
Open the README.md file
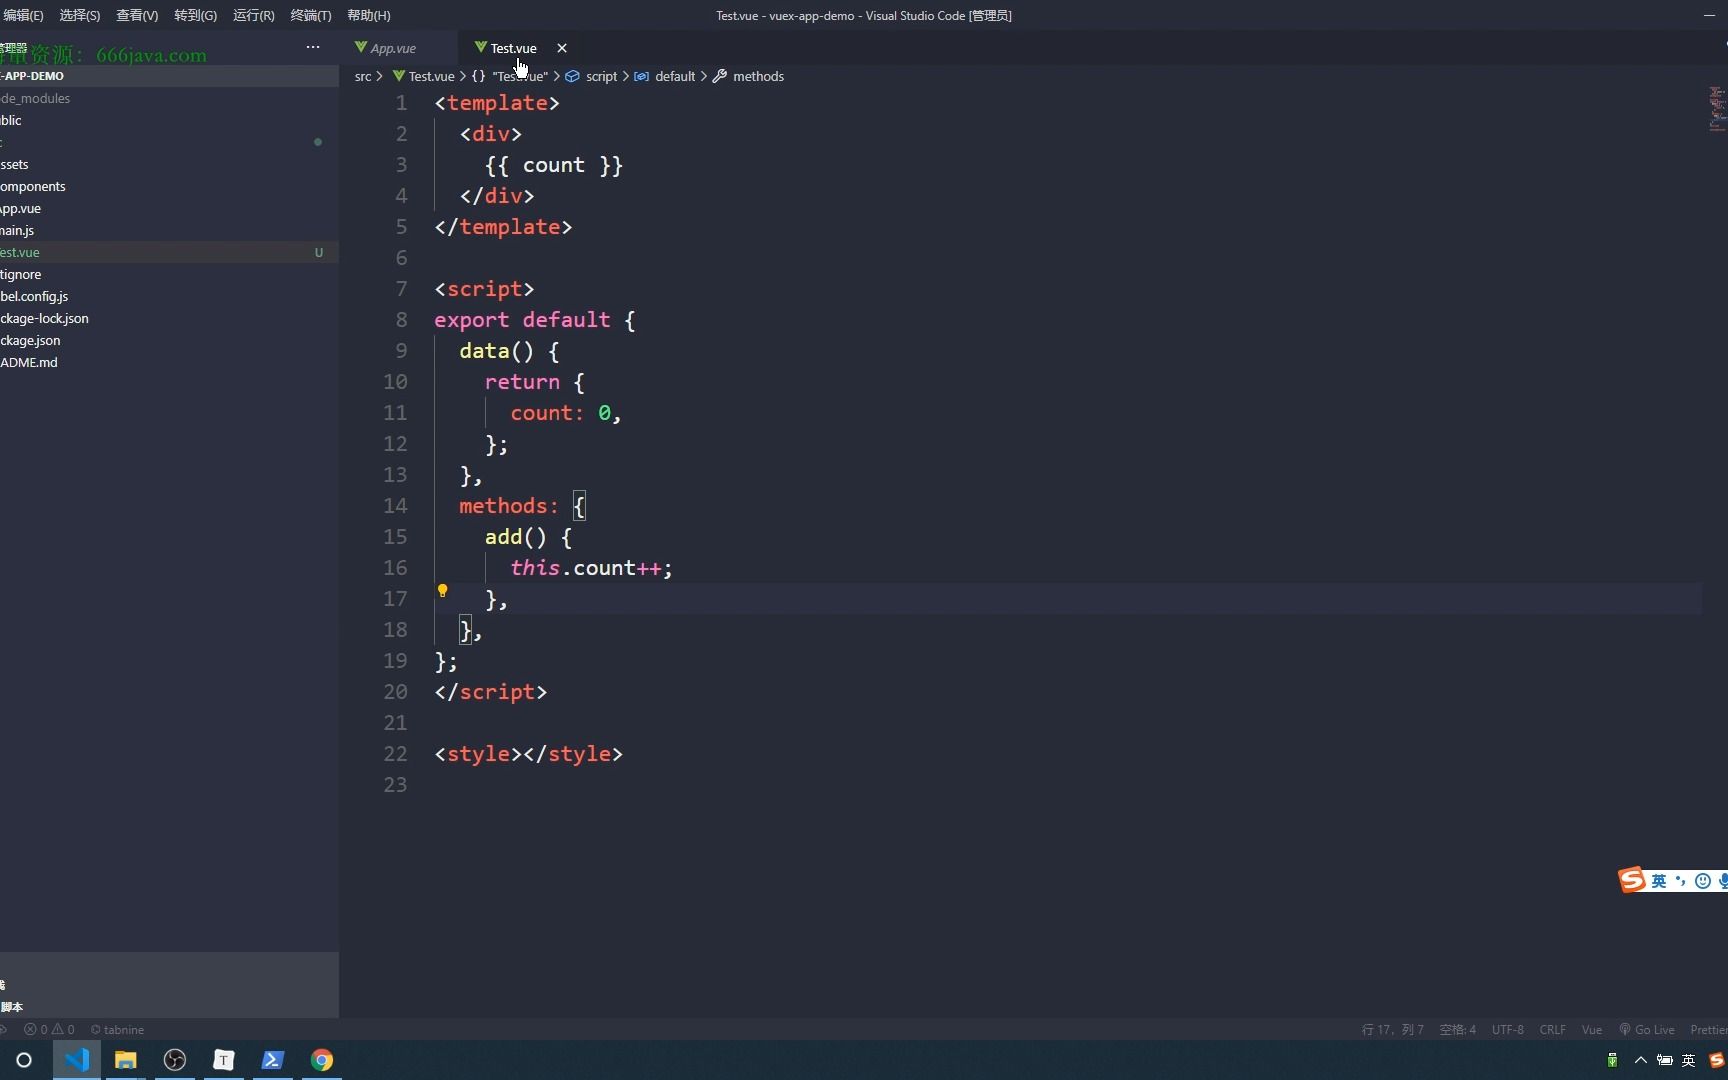tap(169, 362)
